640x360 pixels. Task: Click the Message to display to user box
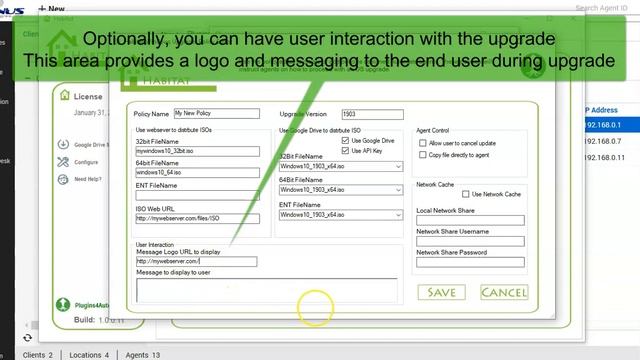(267, 291)
